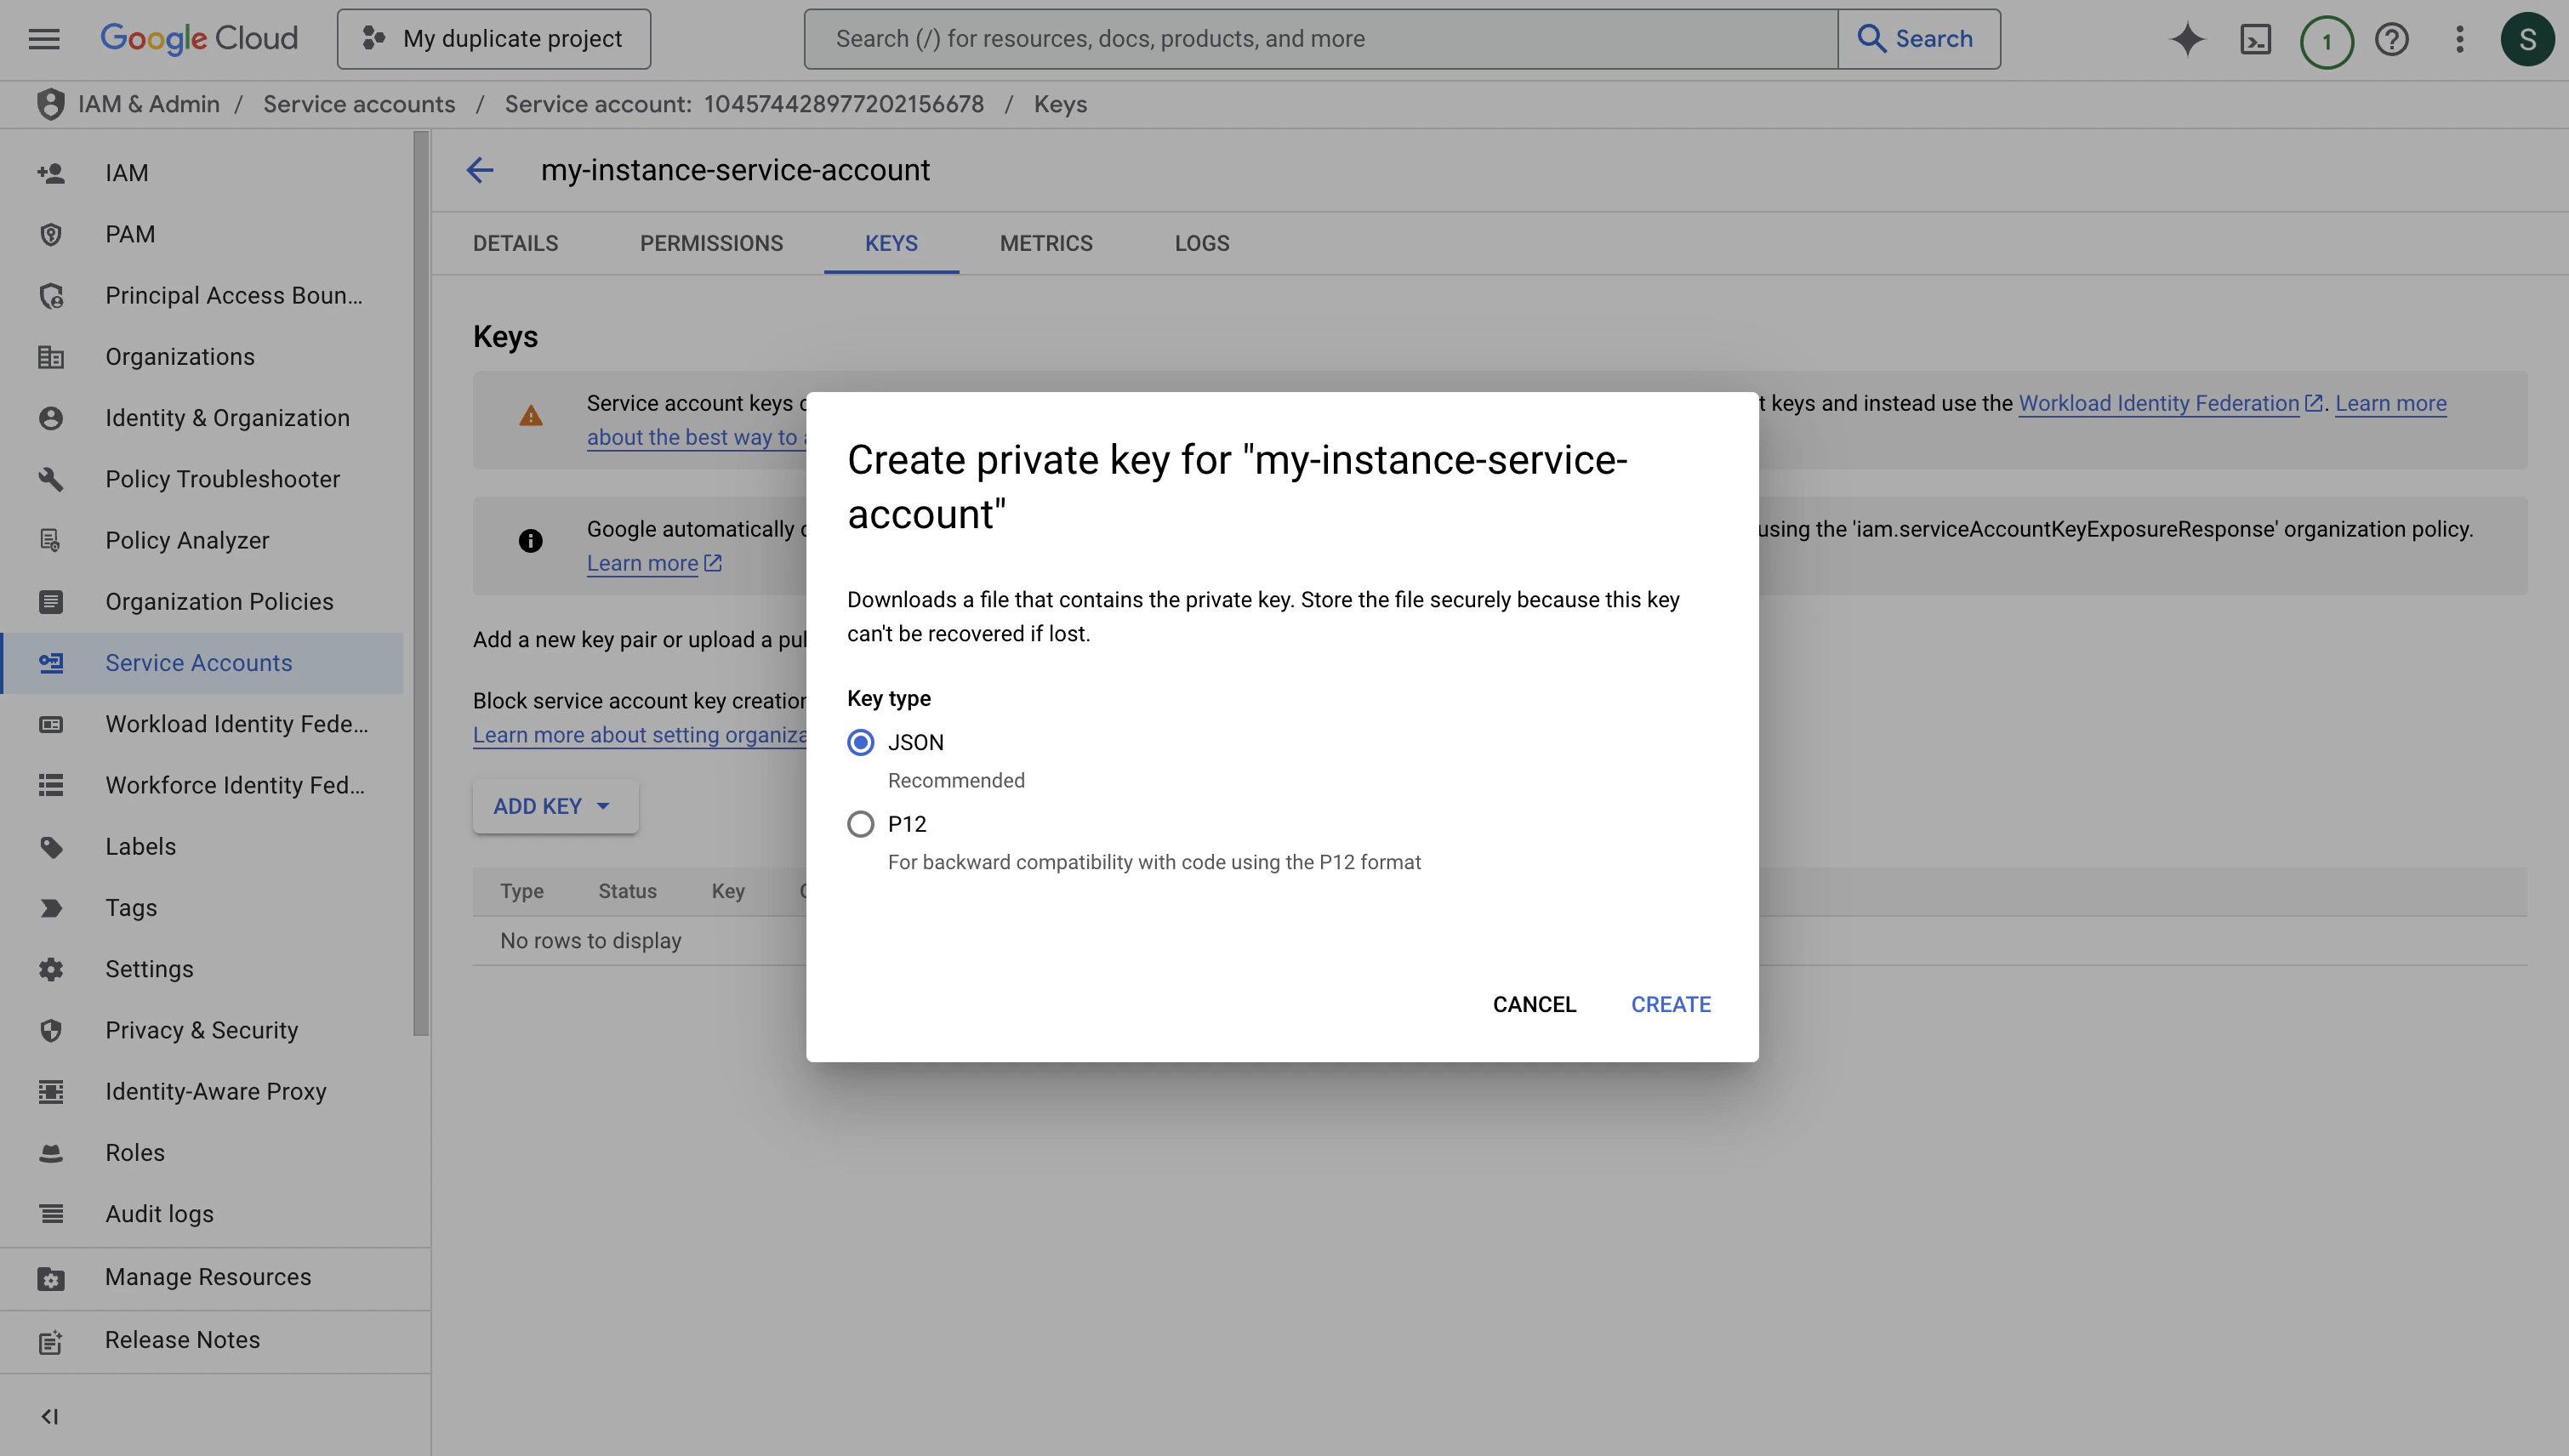Click the Type column header in keys table
Screen dimensions: 2569x1456
[x=521, y=891]
